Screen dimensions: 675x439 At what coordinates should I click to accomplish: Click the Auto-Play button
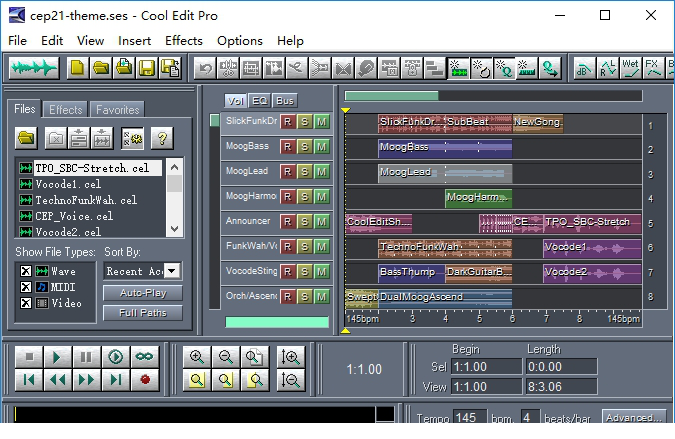pyautogui.click(x=143, y=293)
